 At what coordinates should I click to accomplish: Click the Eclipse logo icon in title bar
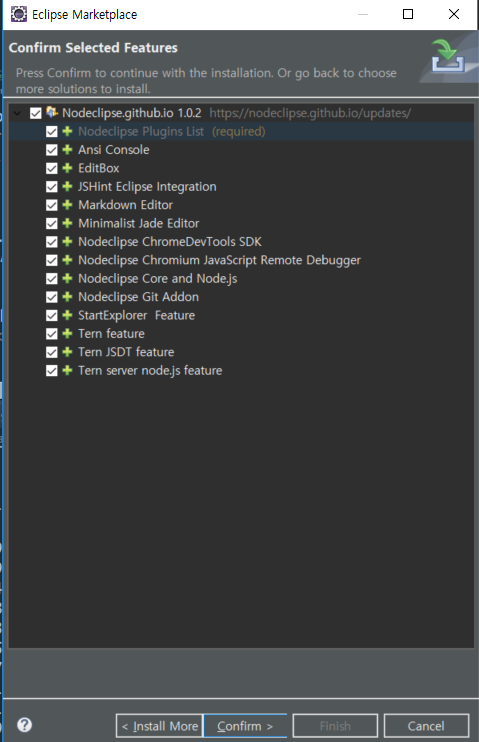point(18,14)
